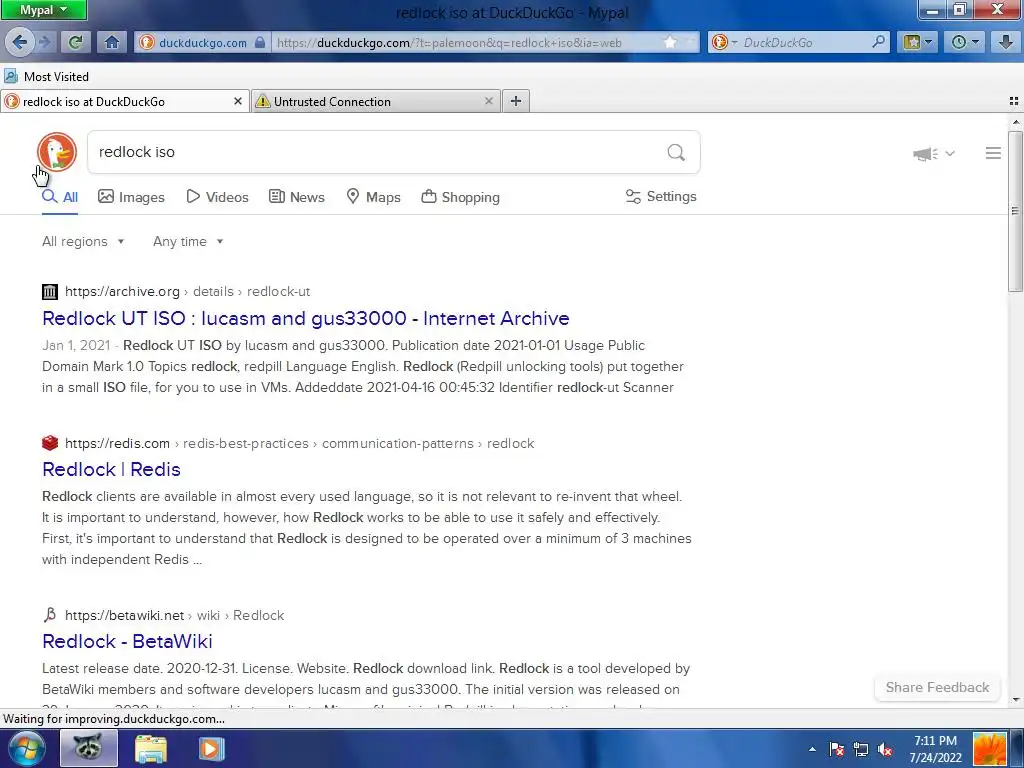The width and height of the screenshot is (1024, 768).
Task: Open a new tab
Action: 516,101
